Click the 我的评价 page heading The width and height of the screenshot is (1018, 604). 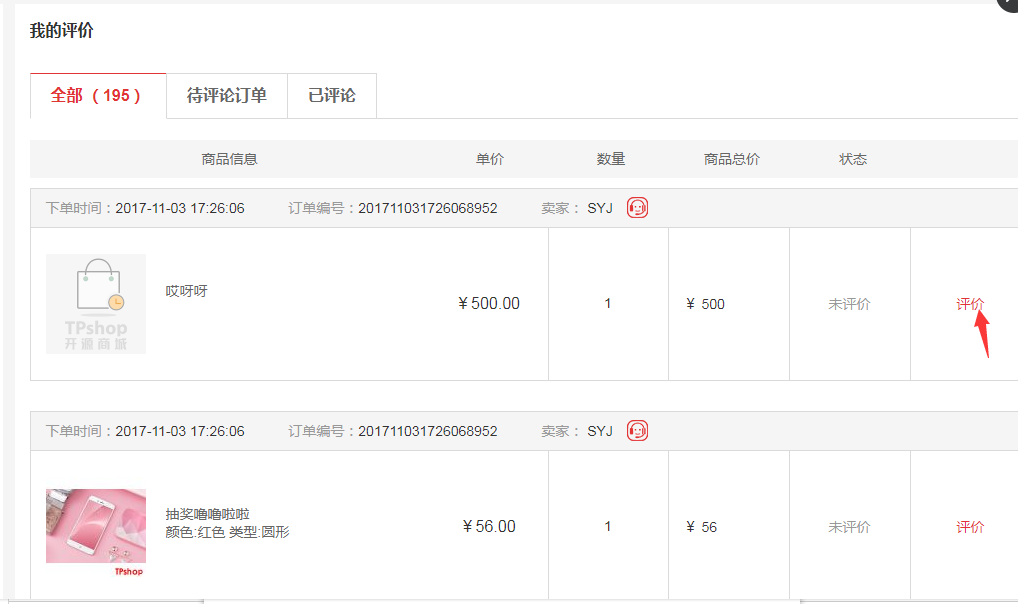pyautogui.click(x=62, y=31)
